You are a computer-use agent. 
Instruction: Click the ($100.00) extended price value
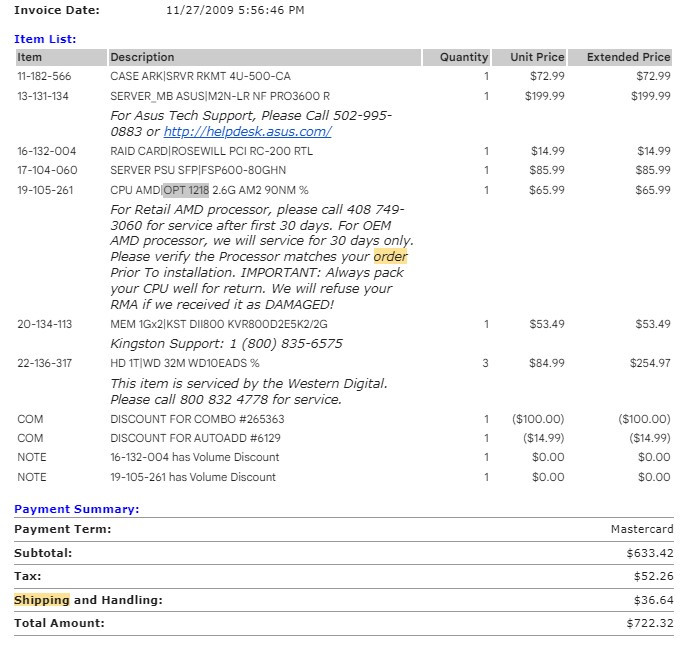644,419
